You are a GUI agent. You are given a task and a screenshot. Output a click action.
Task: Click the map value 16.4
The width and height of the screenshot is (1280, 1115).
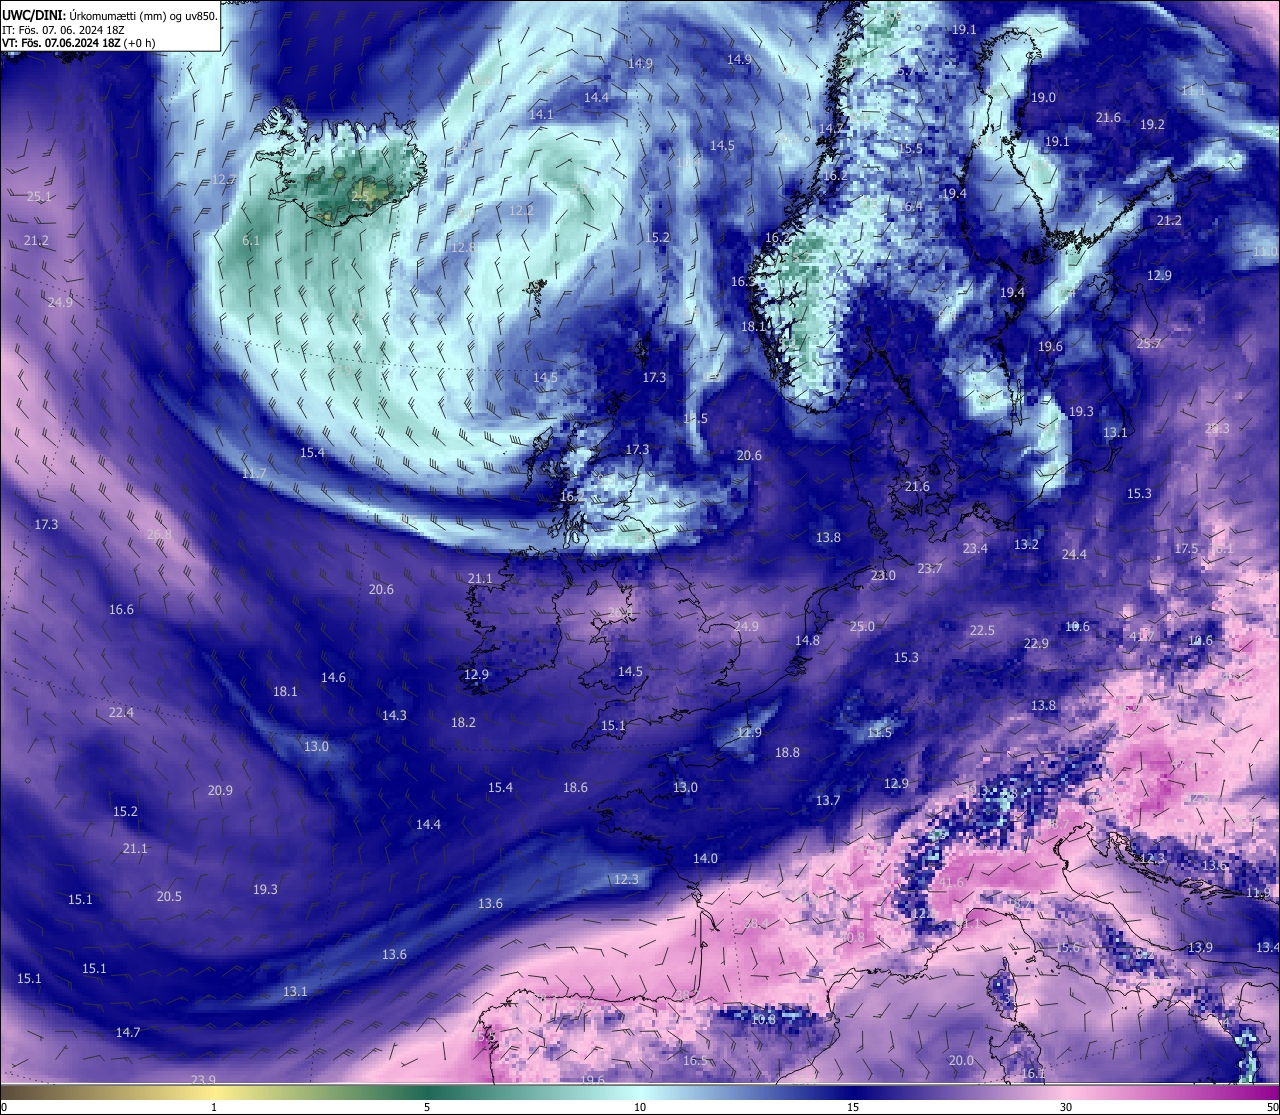(x=910, y=207)
